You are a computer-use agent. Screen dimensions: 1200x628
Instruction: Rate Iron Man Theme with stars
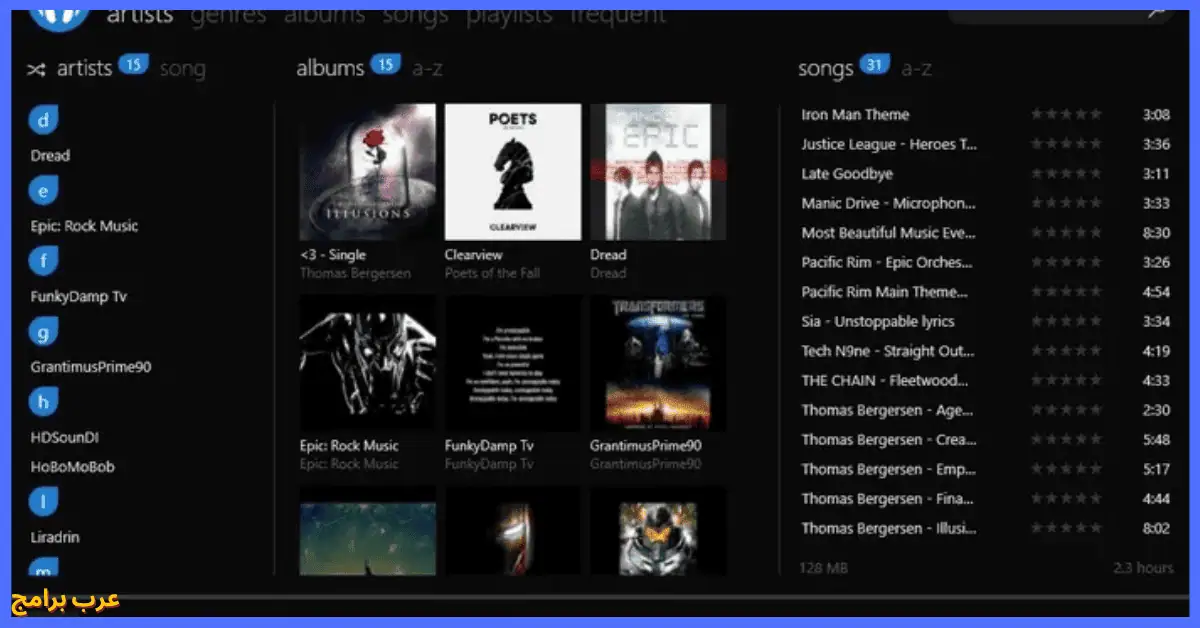tap(1066, 114)
